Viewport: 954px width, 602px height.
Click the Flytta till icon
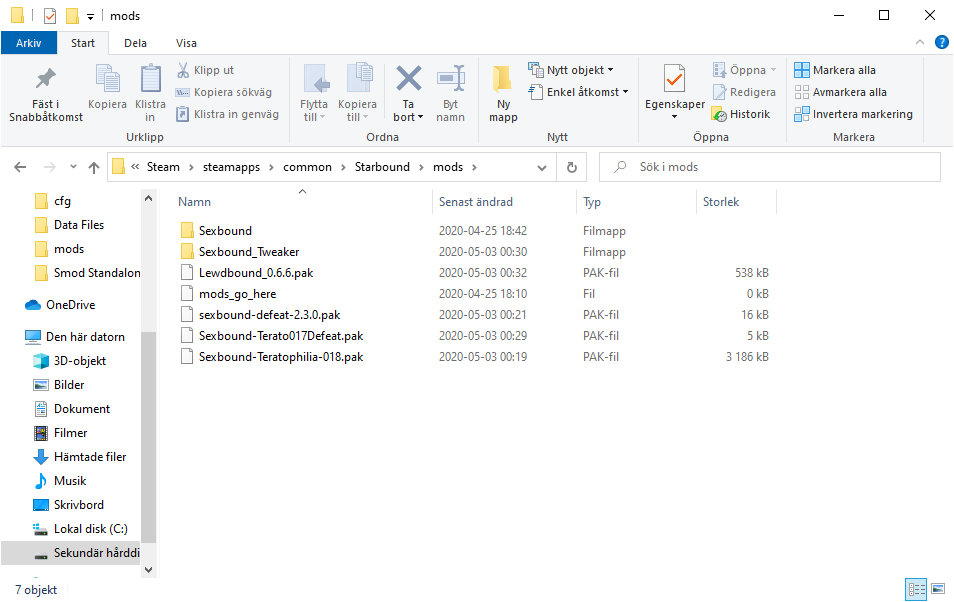tap(314, 80)
